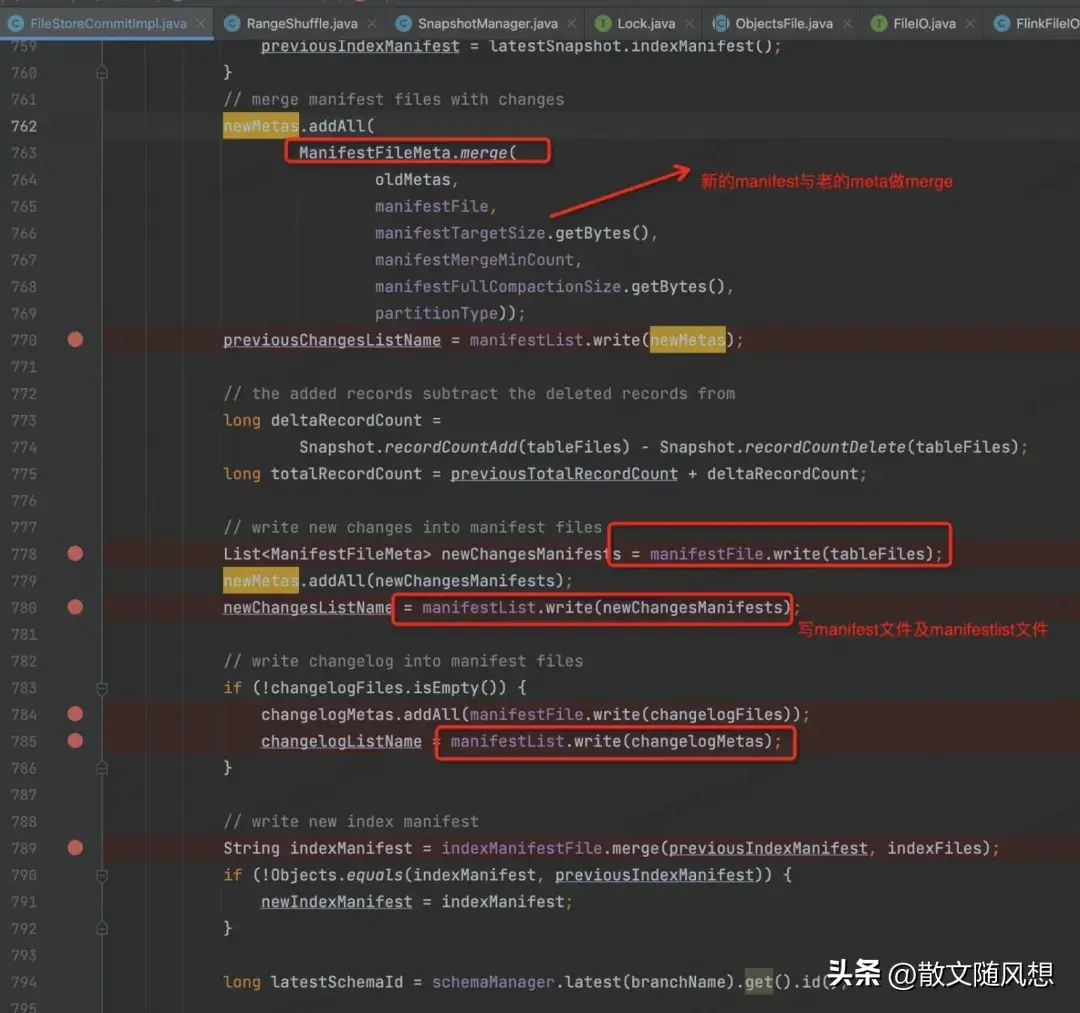Click Objects.equals call on line 790
Screen dimensions: 1080x1013
click(x=337, y=875)
